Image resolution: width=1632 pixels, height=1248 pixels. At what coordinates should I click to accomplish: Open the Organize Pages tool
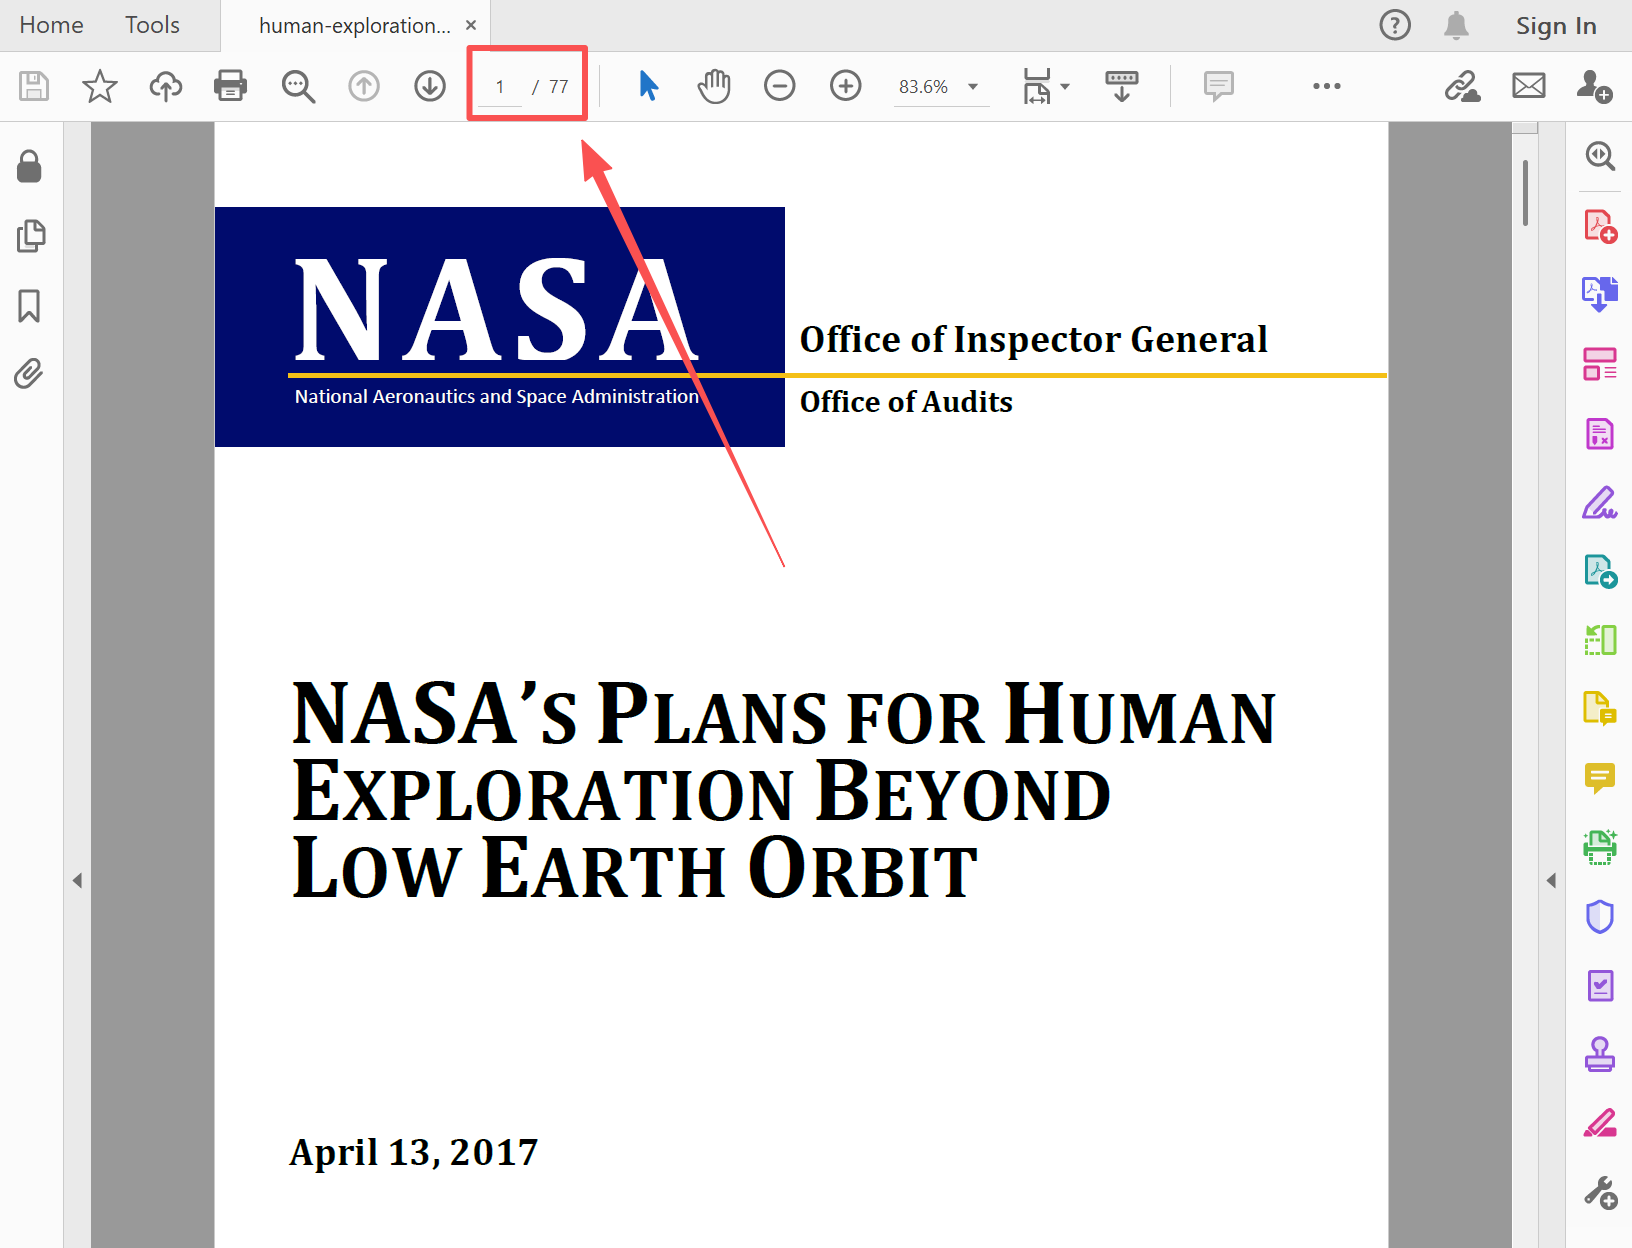[1600, 364]
